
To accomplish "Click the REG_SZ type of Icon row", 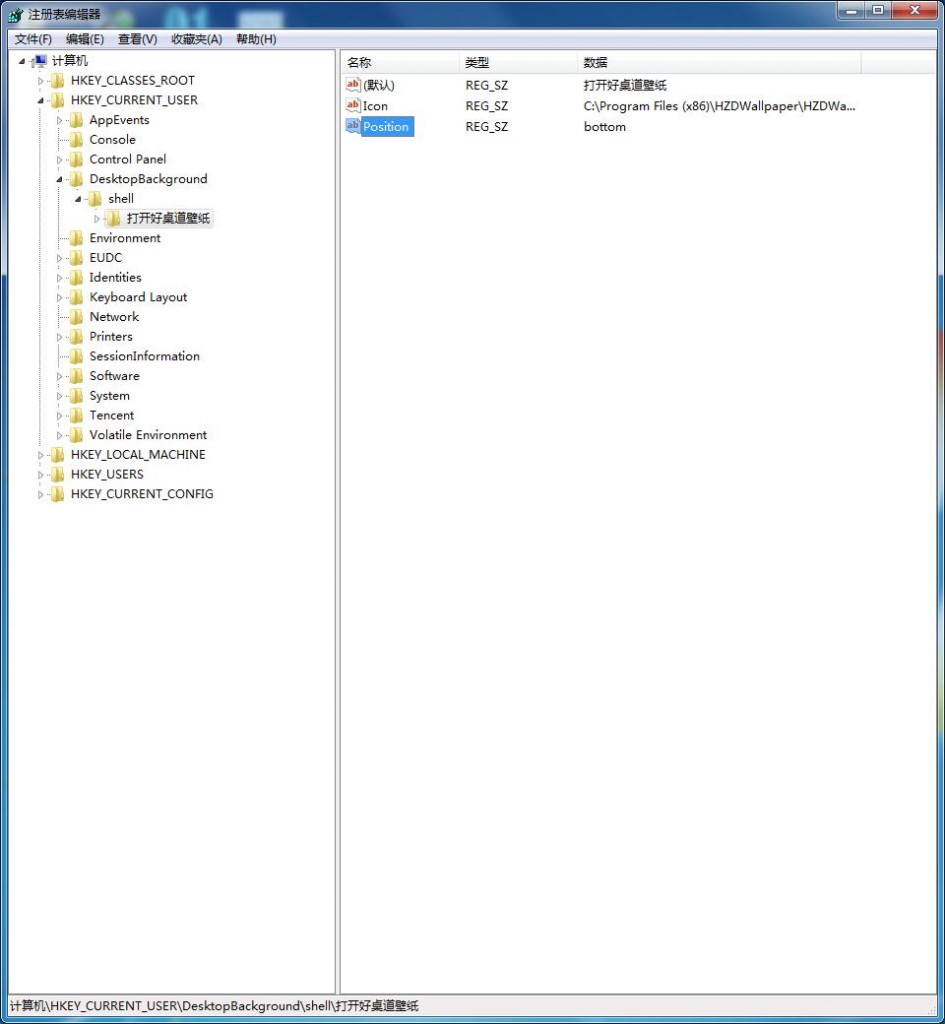I will tap(487, 106).
